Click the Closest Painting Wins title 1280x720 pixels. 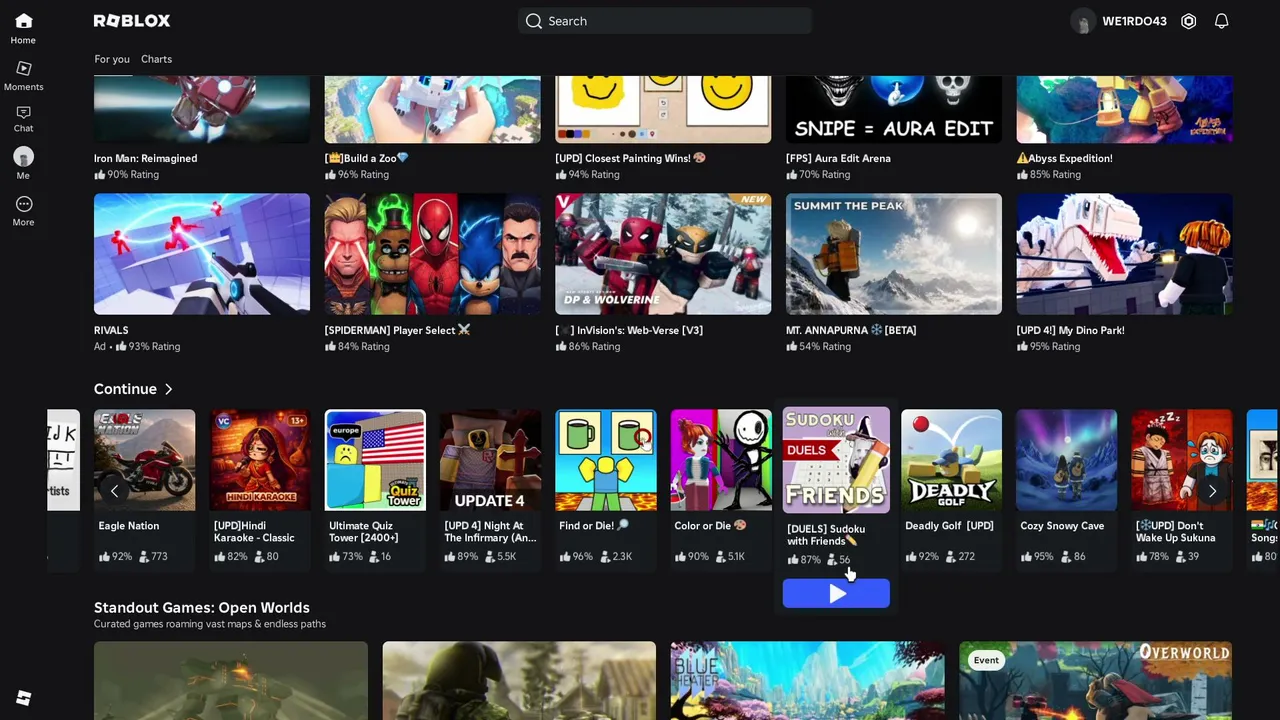(x=631, y=158)
